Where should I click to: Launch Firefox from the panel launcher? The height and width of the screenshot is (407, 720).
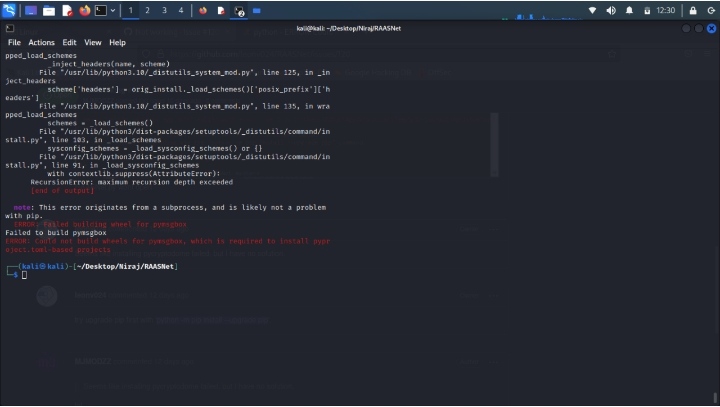[x=84, y=11]
